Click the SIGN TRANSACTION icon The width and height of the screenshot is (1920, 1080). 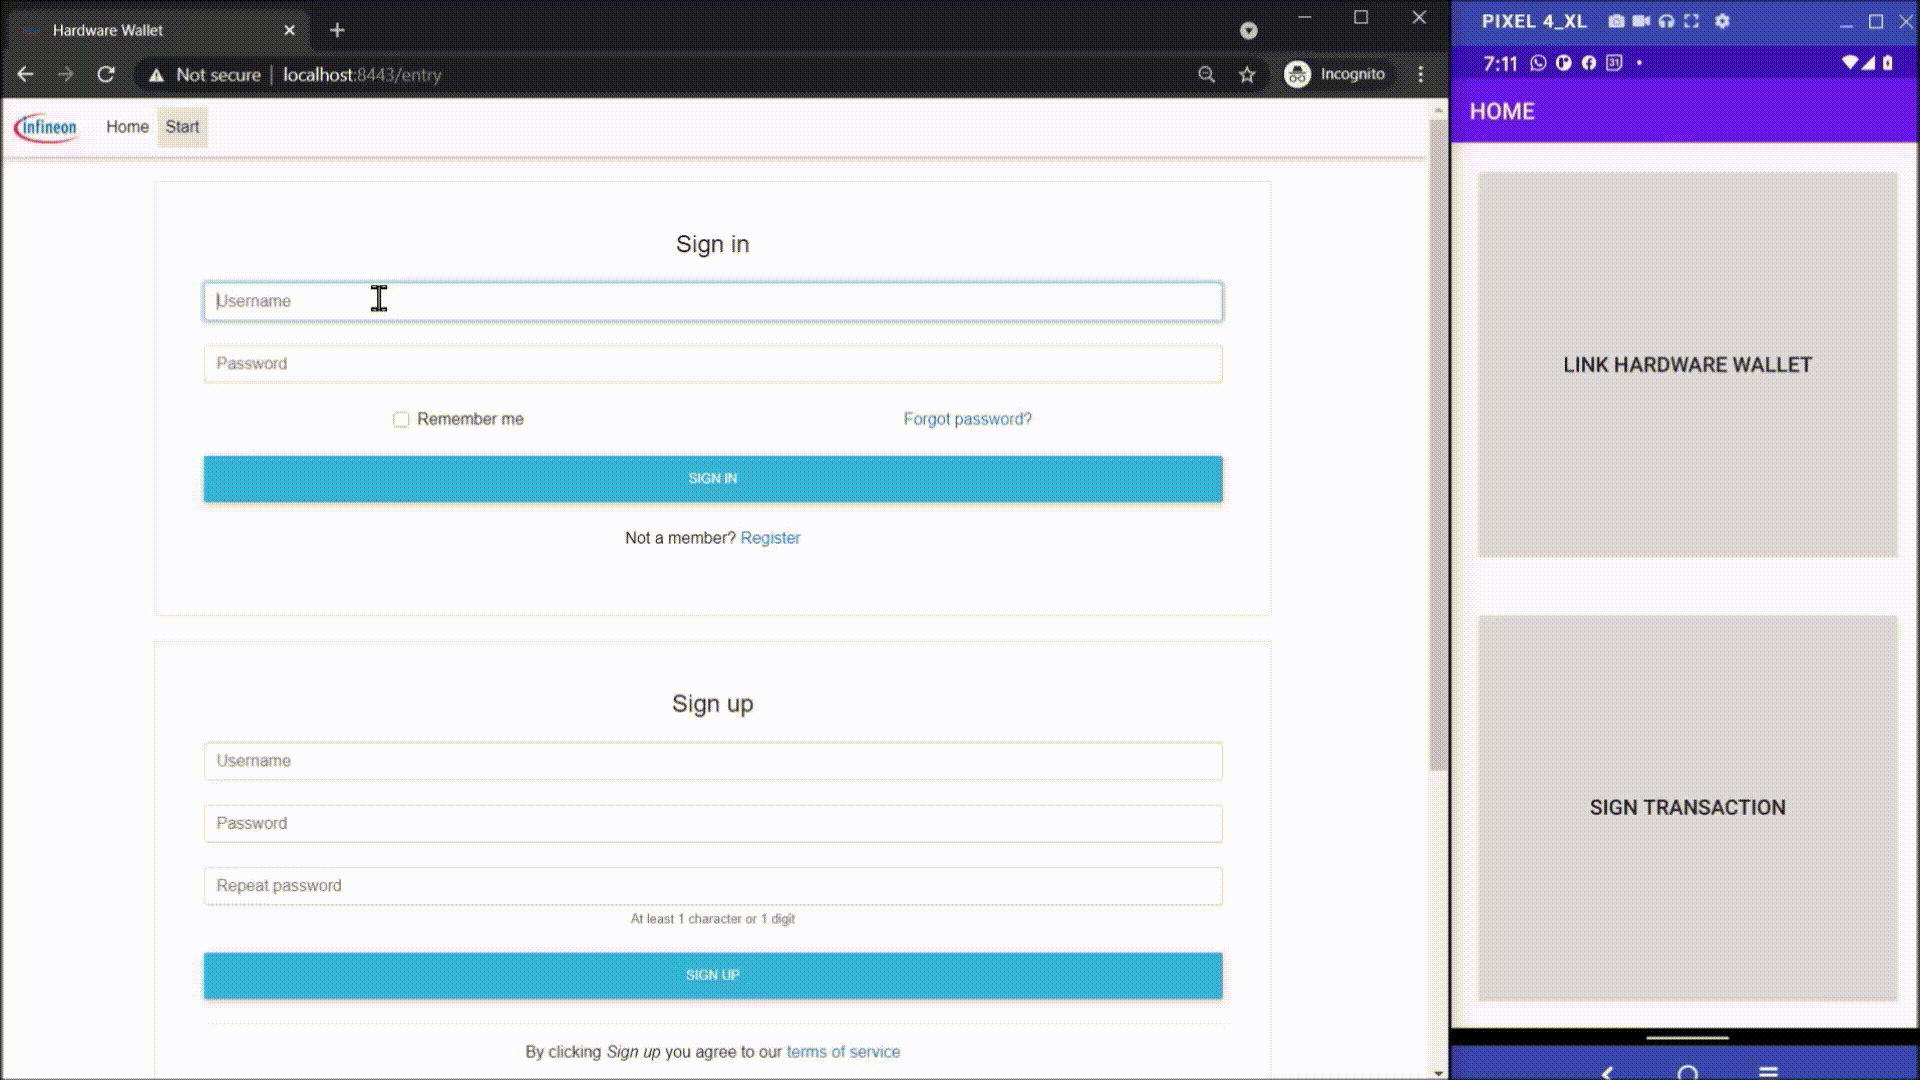[x=1688, y=806]
